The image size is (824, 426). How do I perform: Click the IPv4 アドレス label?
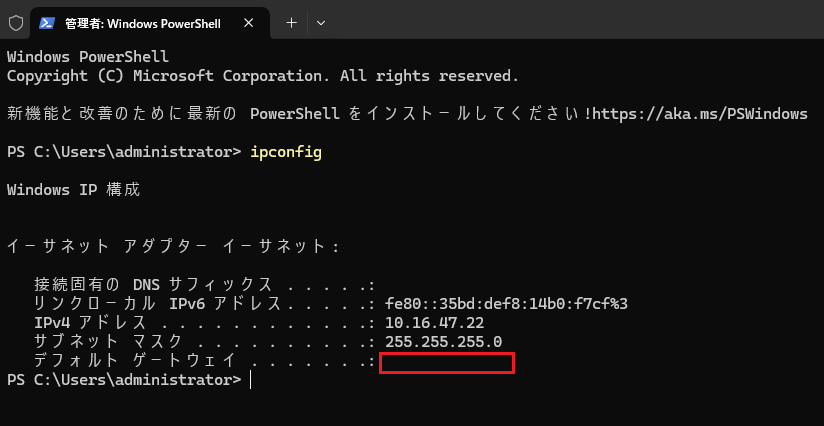[x=90, y=323]
